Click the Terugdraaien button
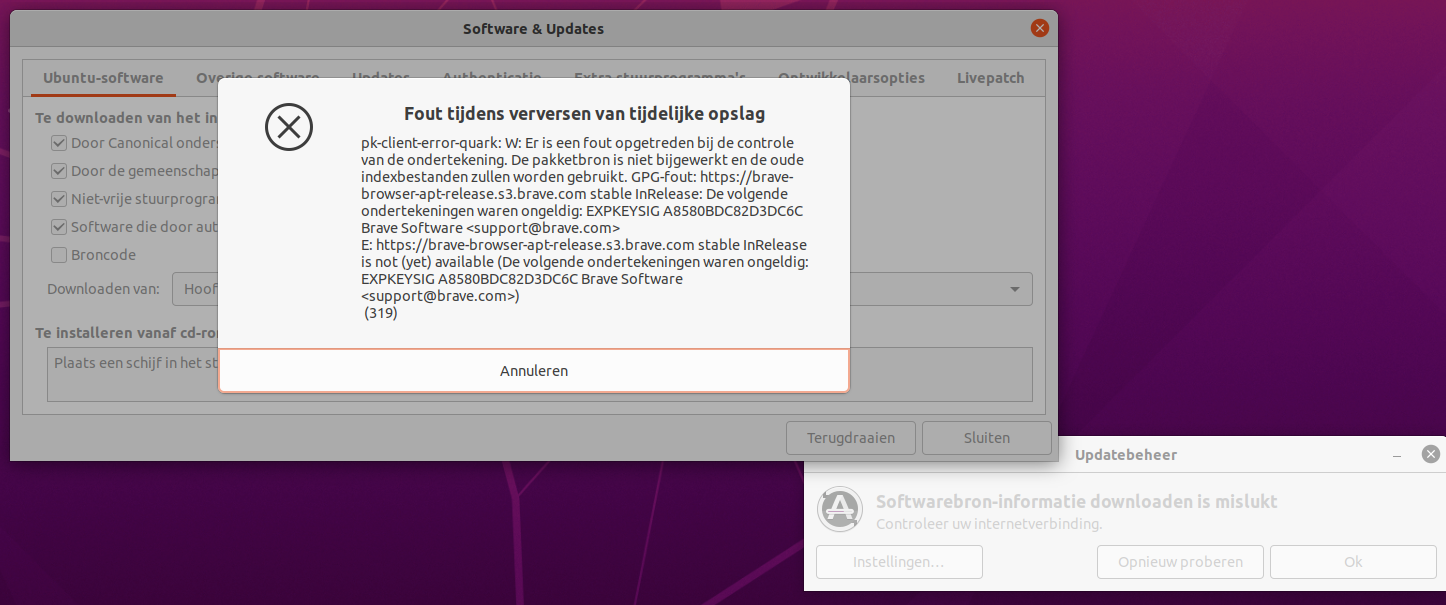Screen dimensions: 1446x605 850,438
